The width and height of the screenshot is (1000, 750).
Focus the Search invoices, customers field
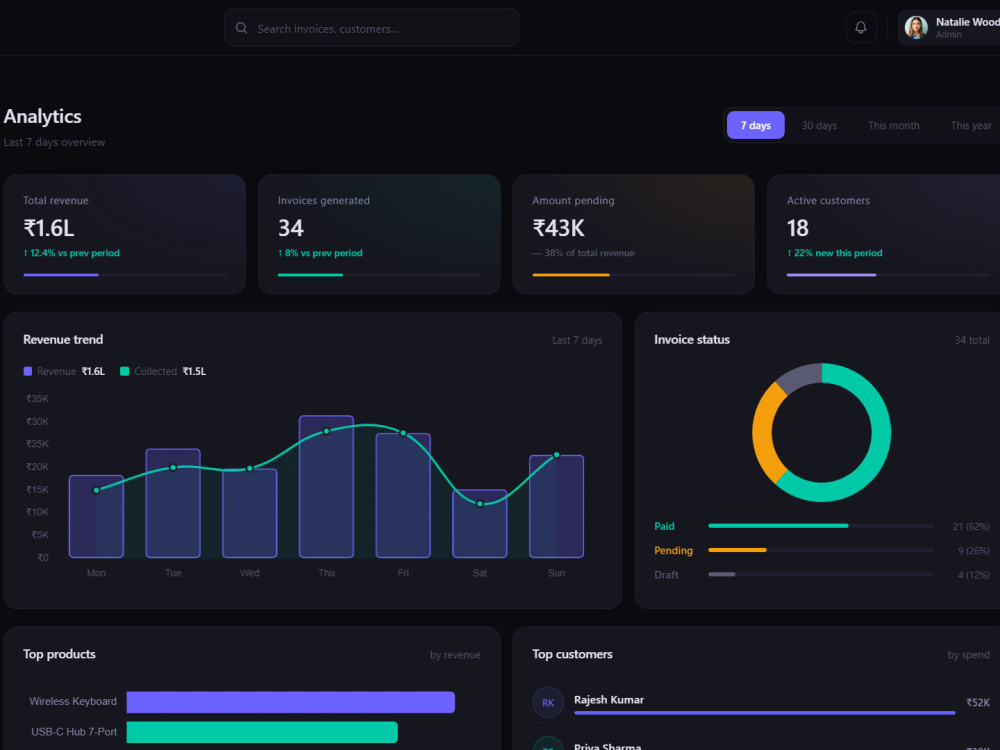pyautogui.click(x=372, y=27)
